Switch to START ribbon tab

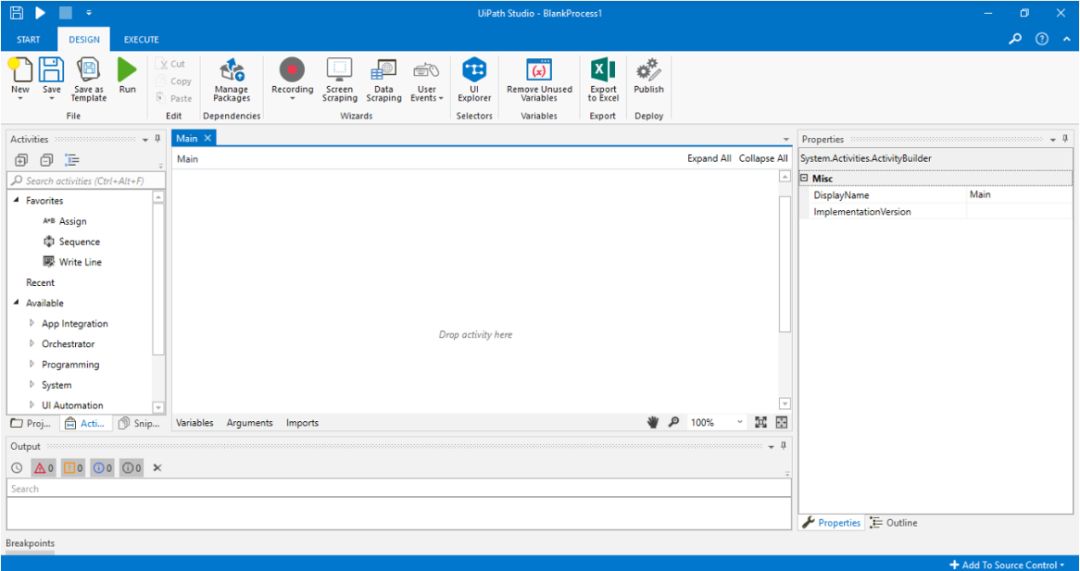coord(28,39)
